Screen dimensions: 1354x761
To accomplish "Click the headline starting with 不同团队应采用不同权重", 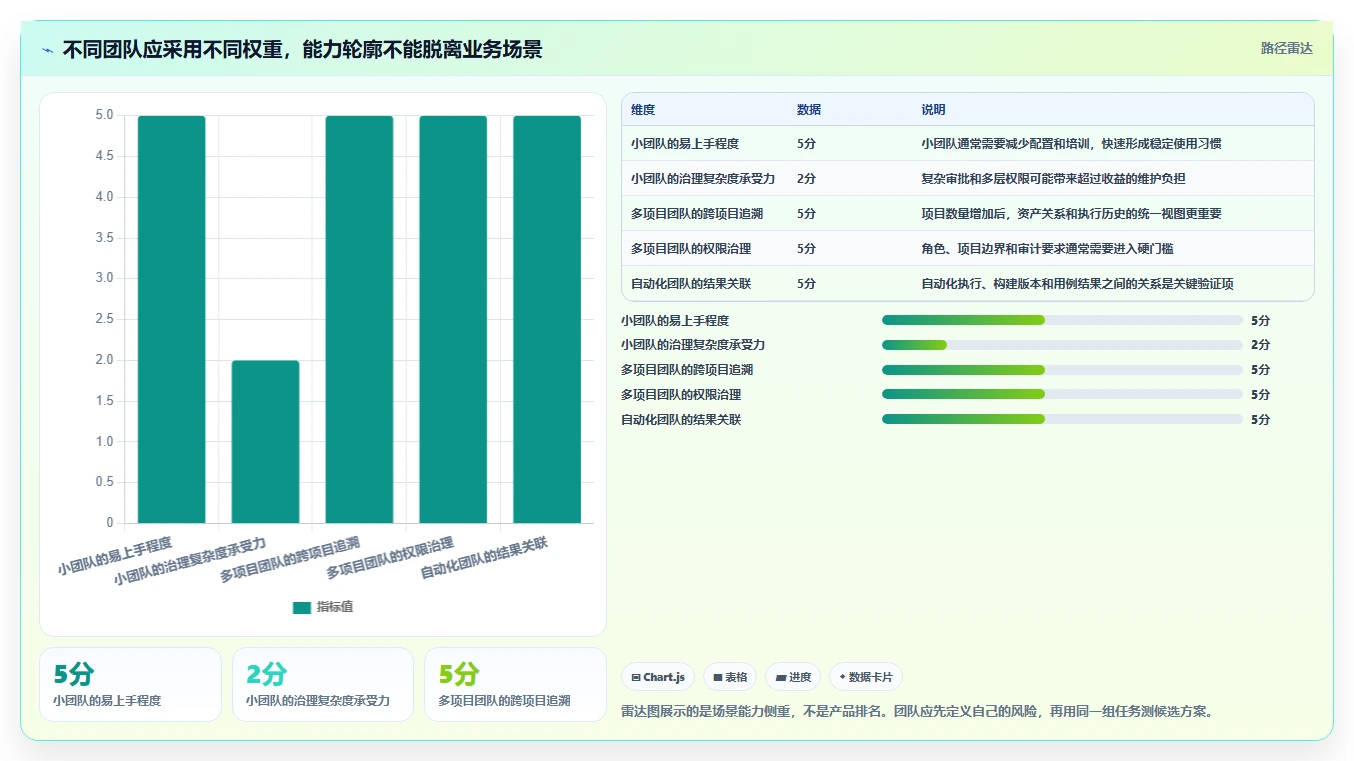I will point(302,49).
